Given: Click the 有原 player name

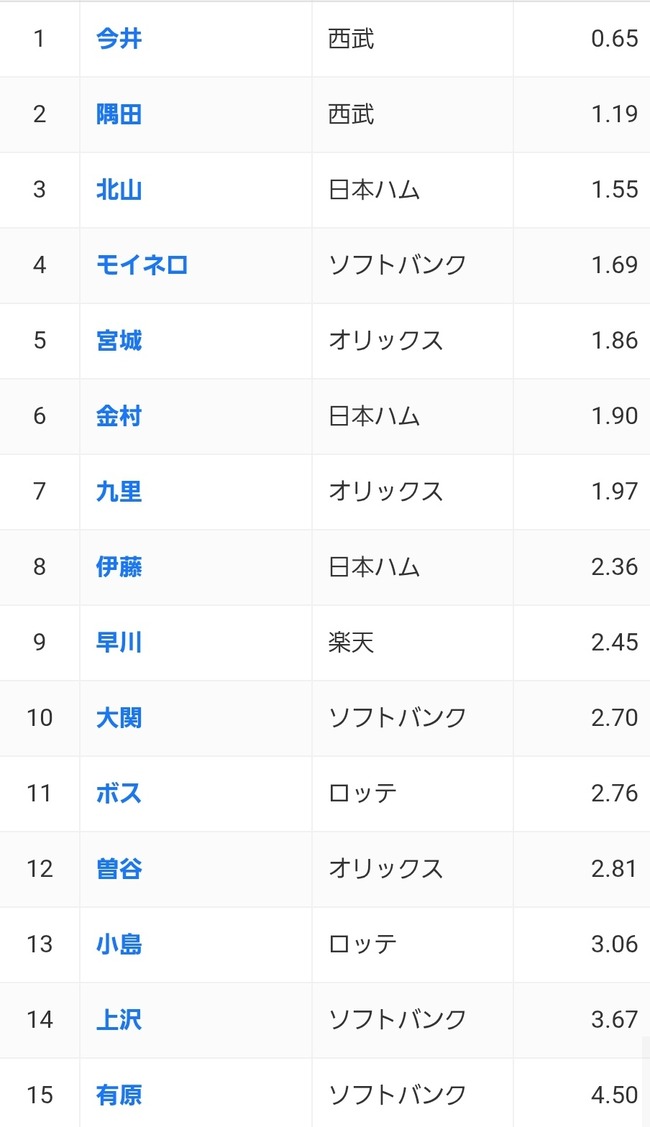Looking at the screenshot, I should click(x=119, y=1095).
